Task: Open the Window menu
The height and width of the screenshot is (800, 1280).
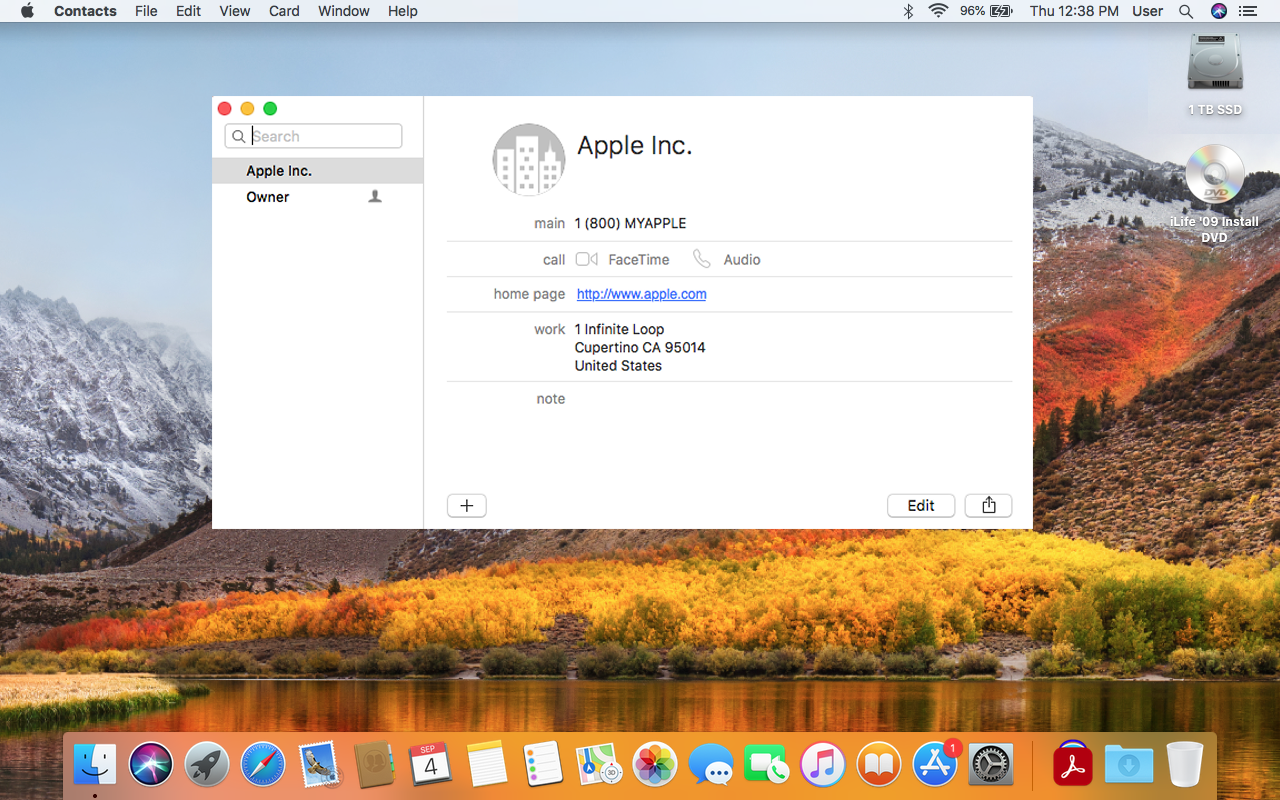Action: [x=344, y=11]
